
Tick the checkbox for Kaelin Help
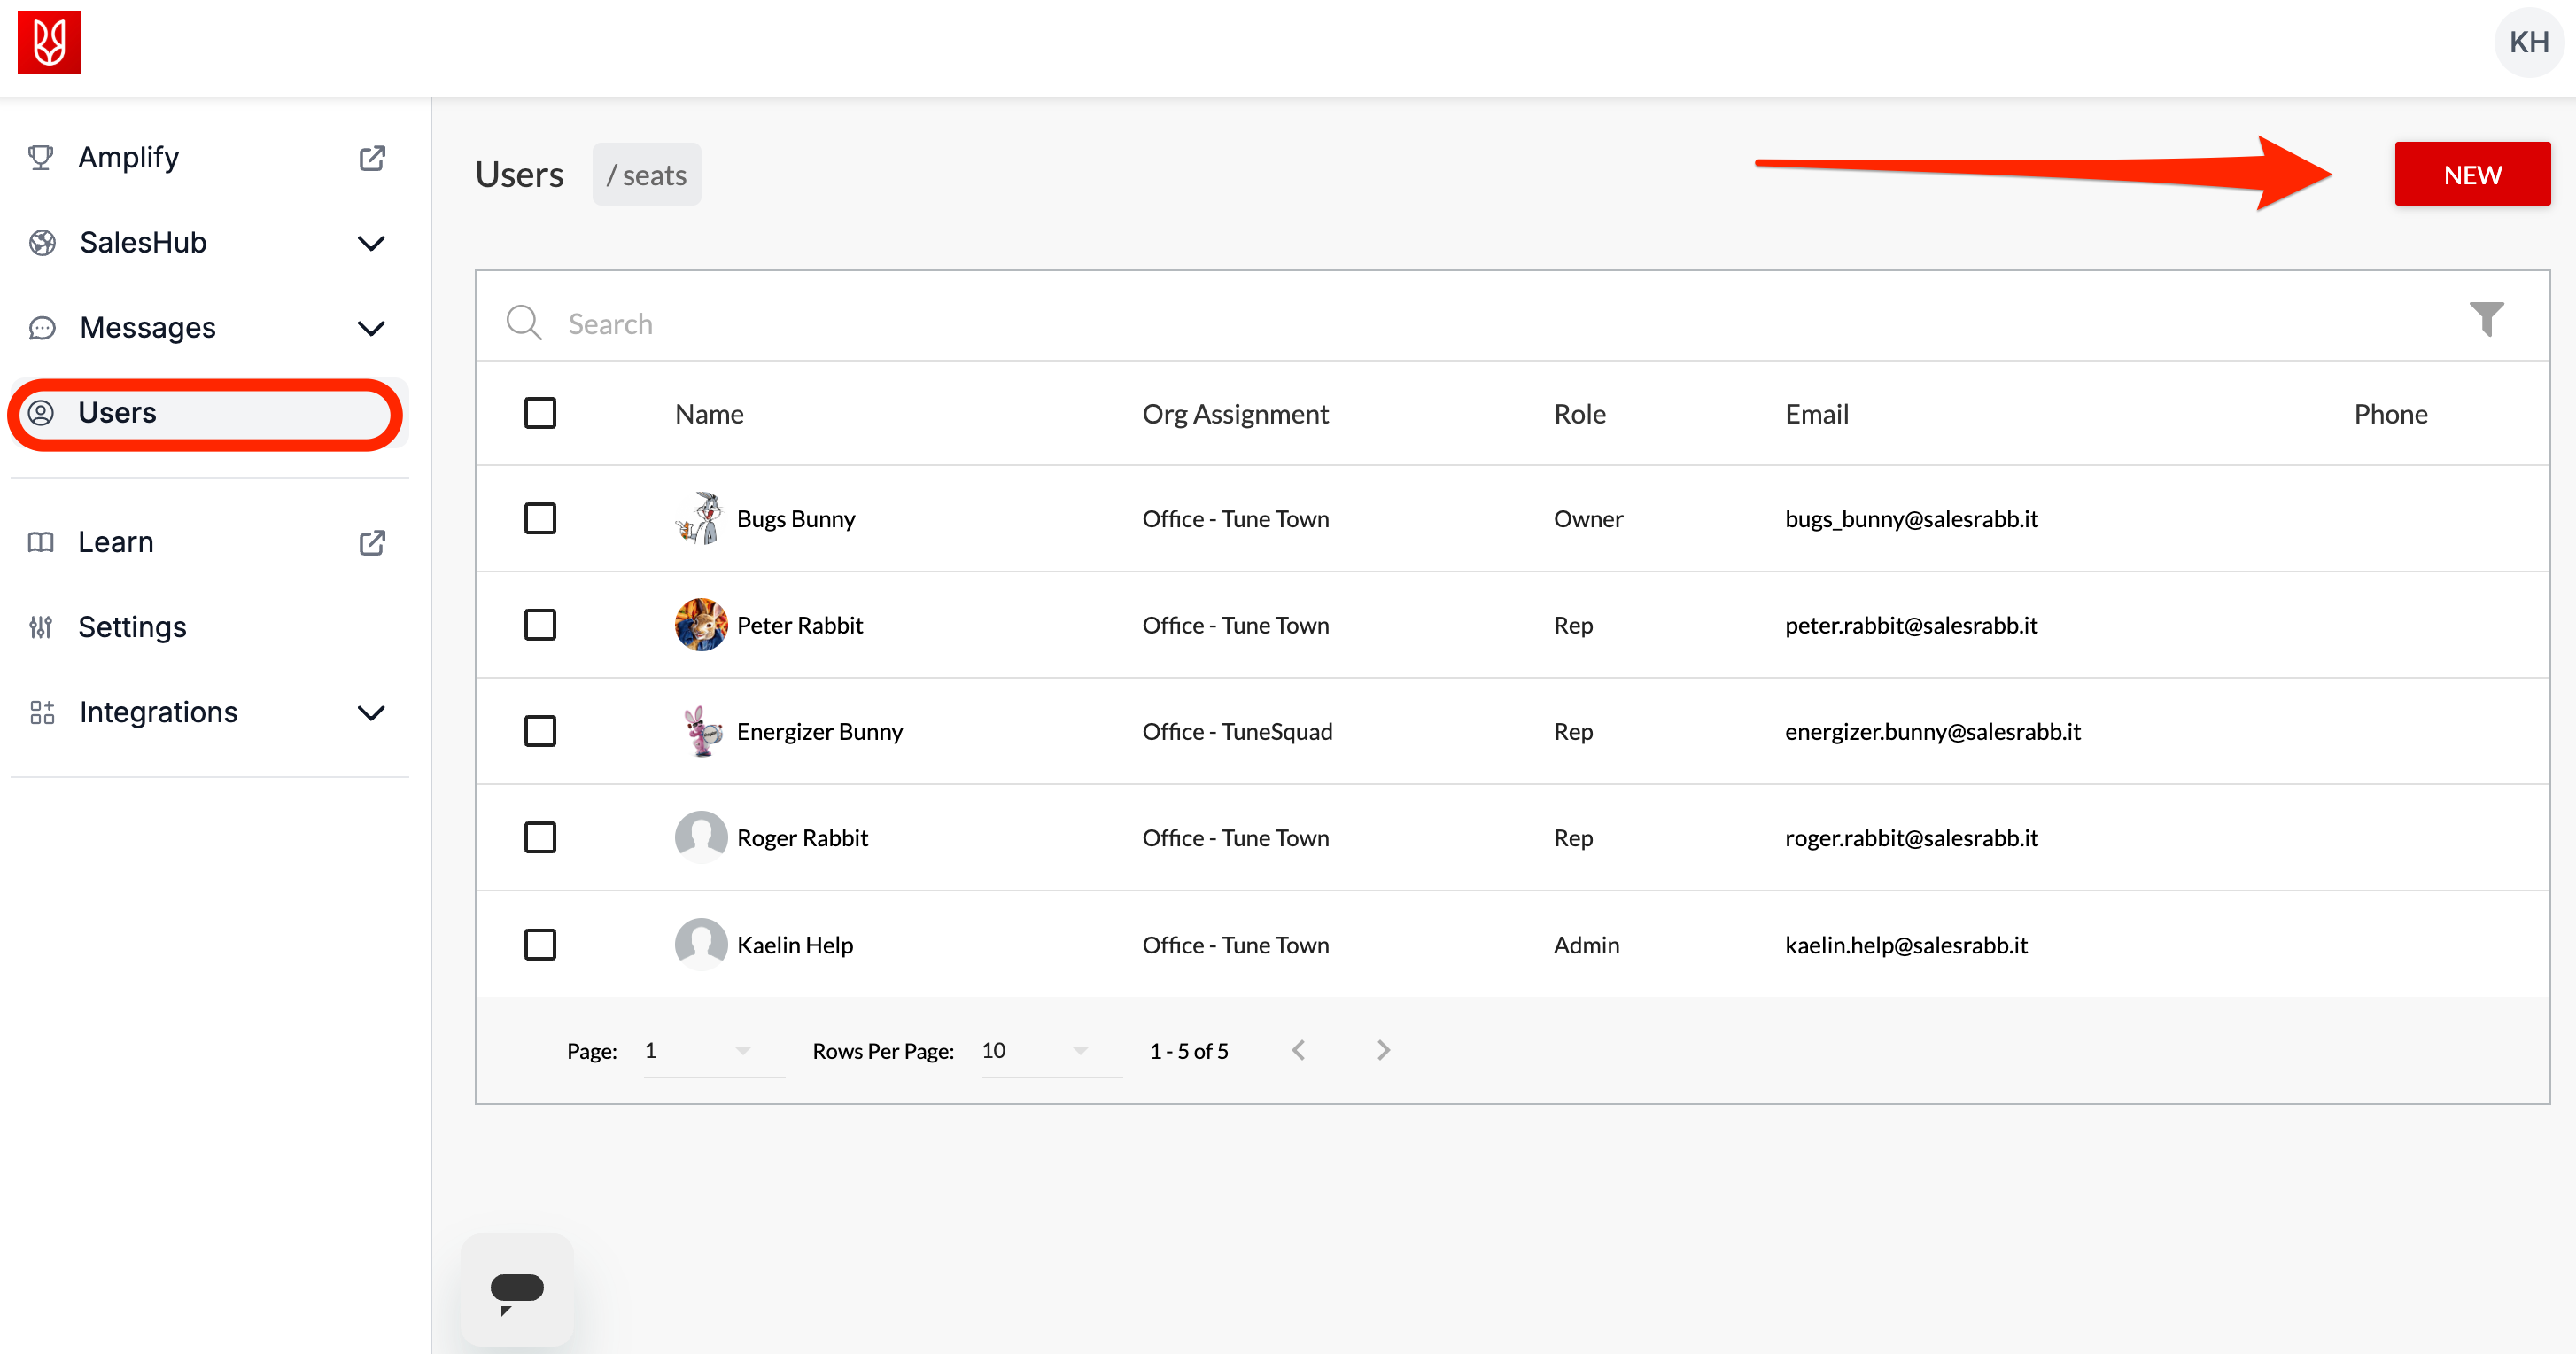click(540, 944)
